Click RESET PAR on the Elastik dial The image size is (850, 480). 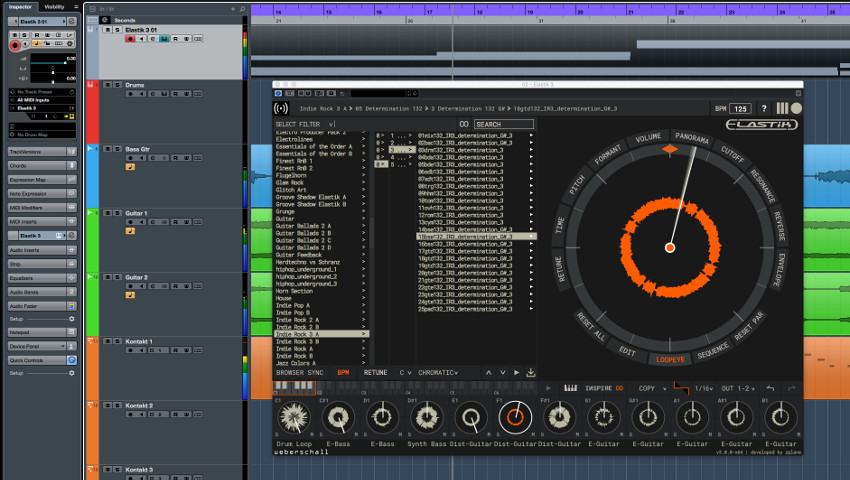click(x=749, y=327)
